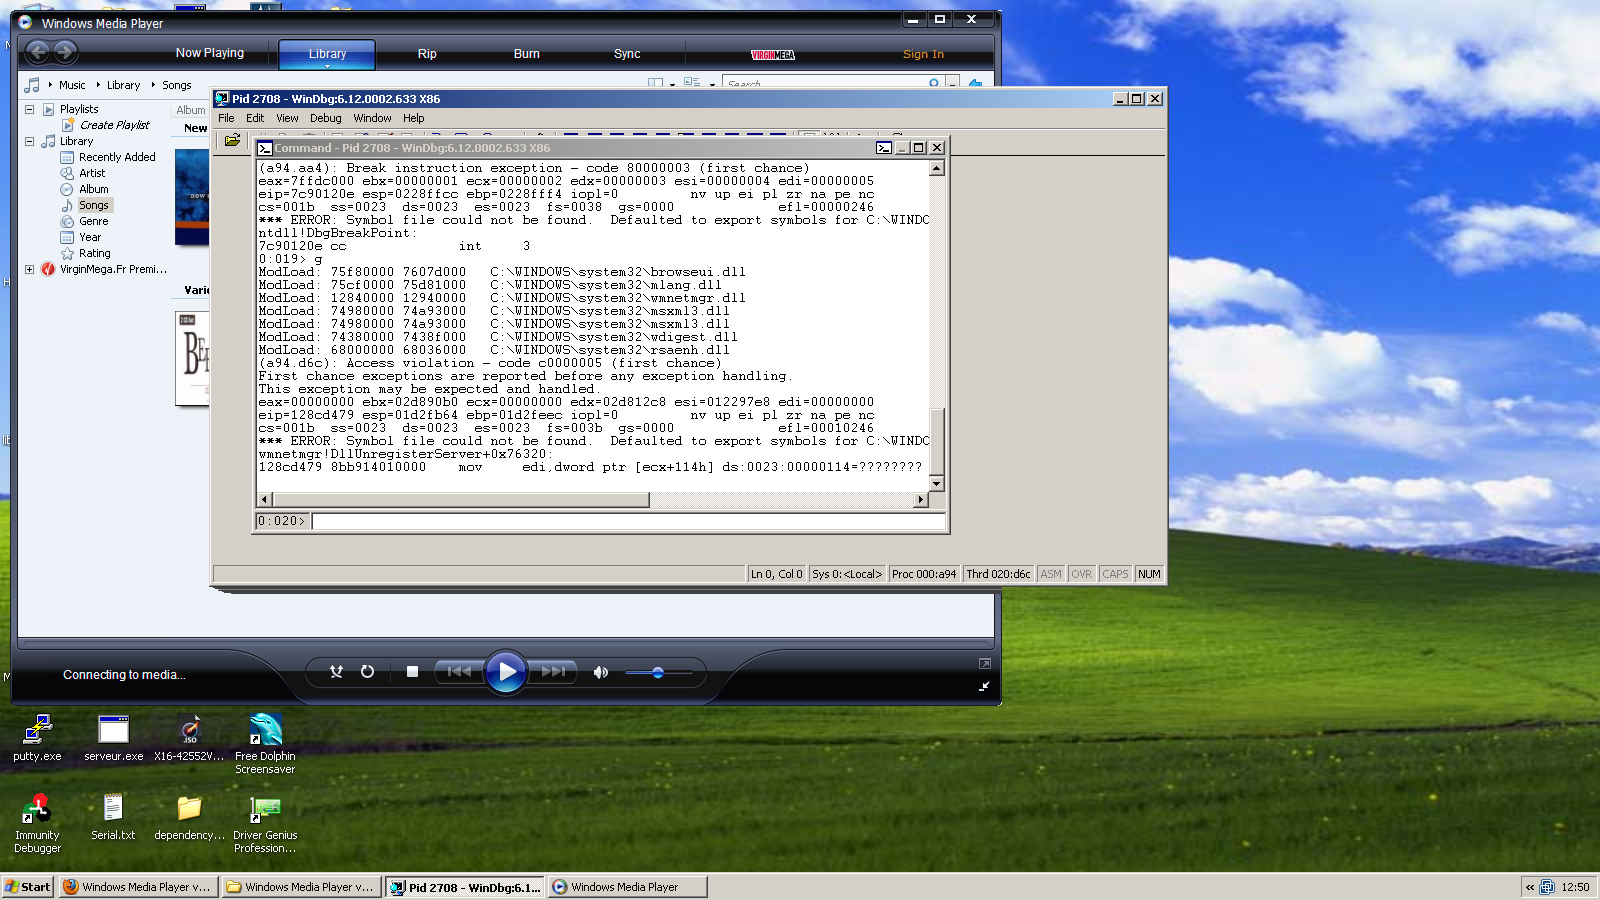Click the media player Back arrow

pyautogui.click(x=38, y=52)
